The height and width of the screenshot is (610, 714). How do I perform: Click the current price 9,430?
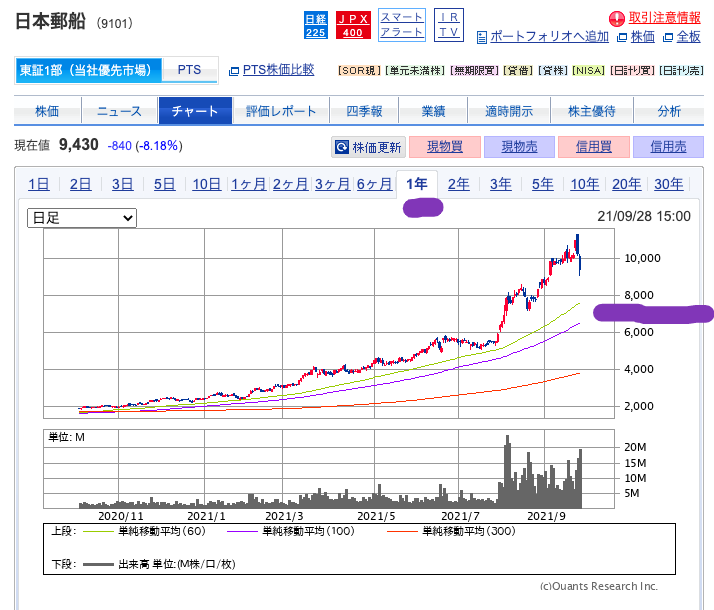[x=78, y=145]
